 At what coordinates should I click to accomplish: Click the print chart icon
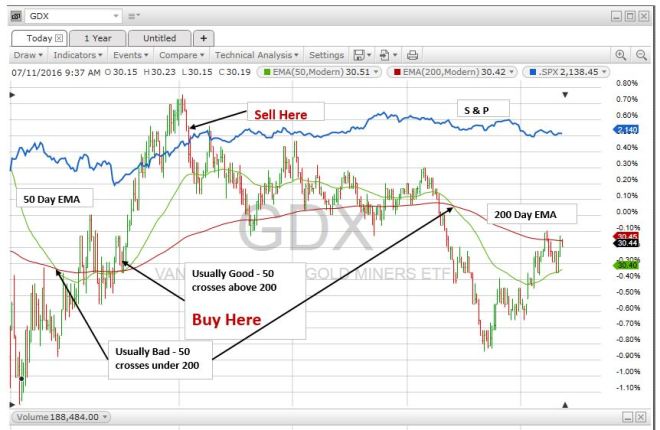click(412, 55)
